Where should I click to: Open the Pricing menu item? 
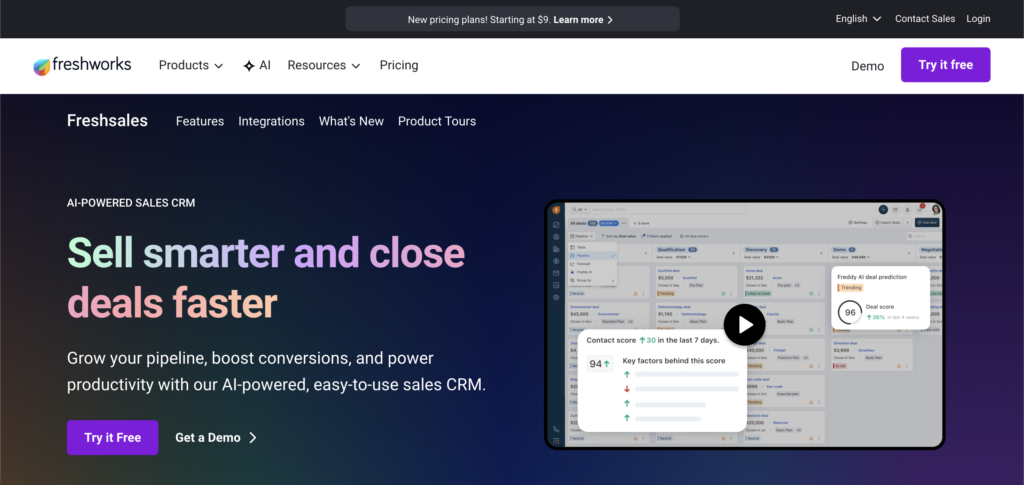399,65
